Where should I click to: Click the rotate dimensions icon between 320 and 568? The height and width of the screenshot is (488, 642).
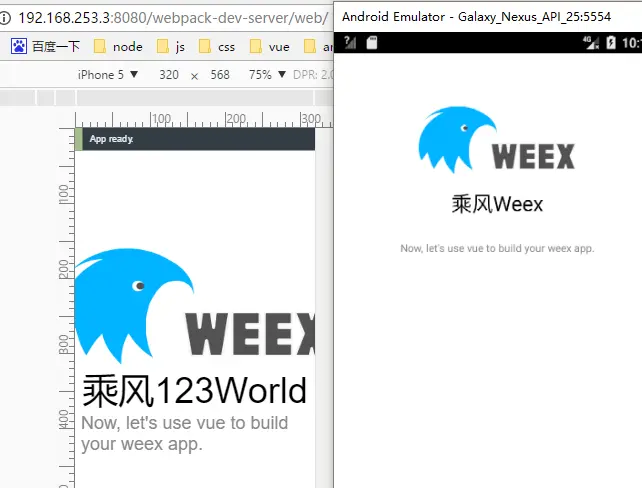[x=194, y=76]
